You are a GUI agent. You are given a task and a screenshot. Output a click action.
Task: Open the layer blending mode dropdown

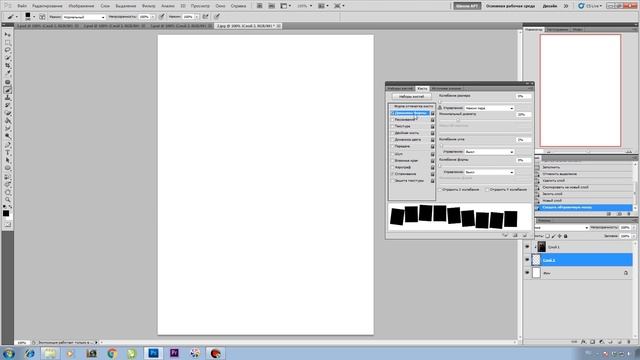[561, 227]
